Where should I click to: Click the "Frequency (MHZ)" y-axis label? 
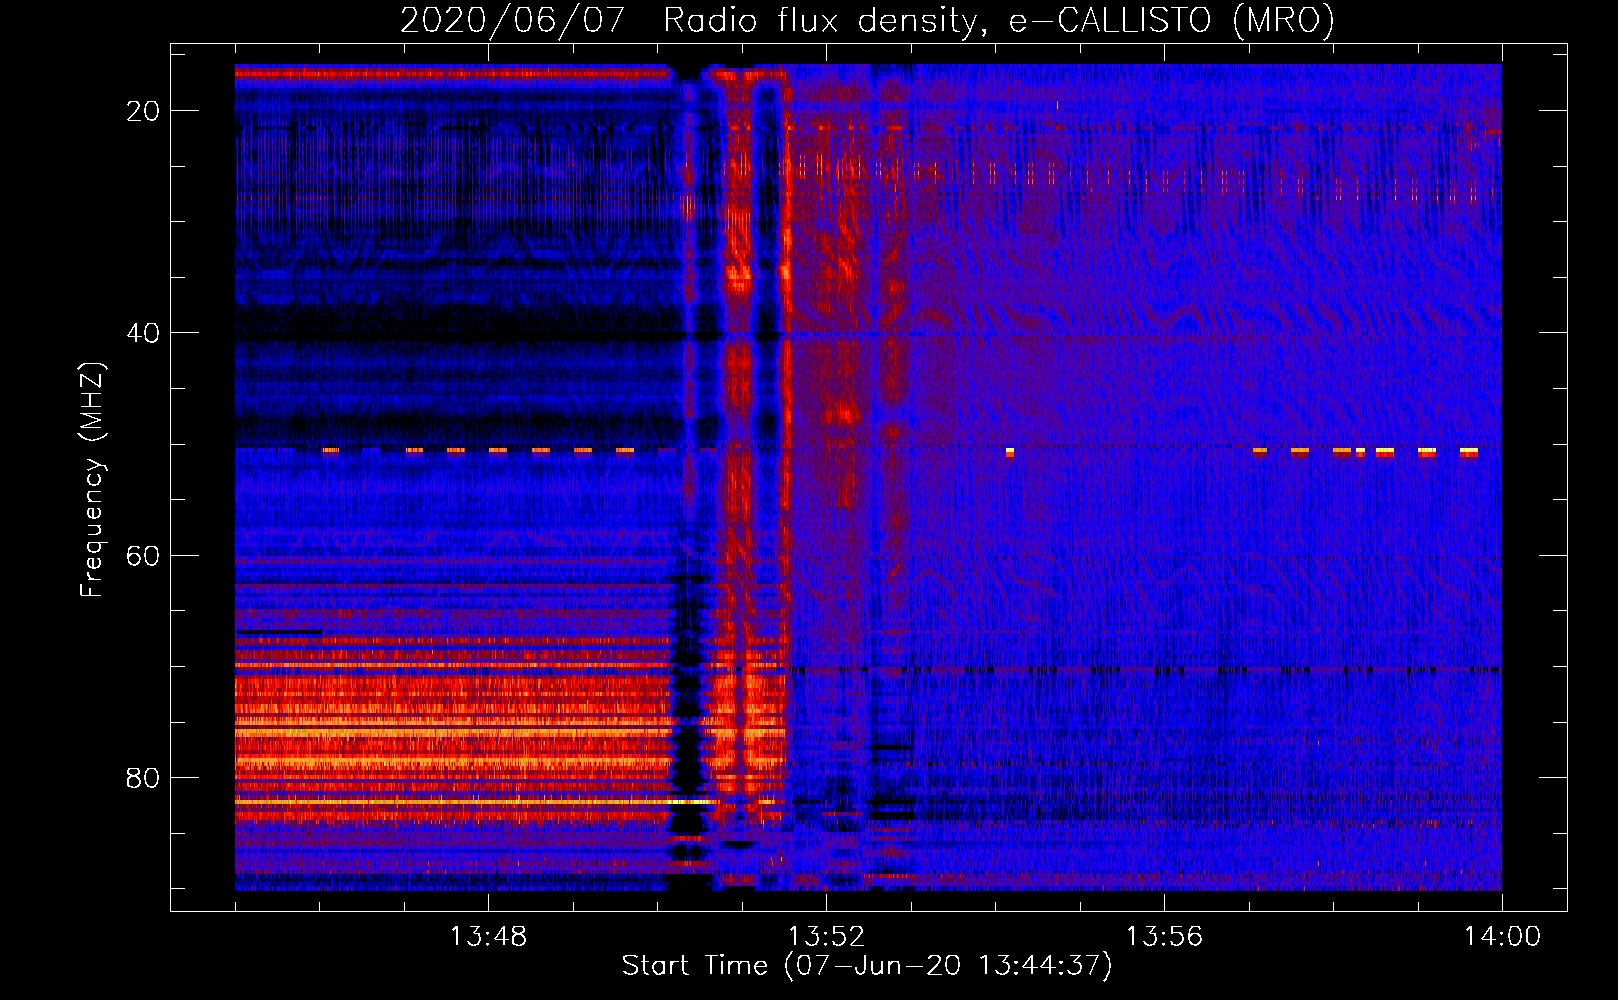pos(91,479)
